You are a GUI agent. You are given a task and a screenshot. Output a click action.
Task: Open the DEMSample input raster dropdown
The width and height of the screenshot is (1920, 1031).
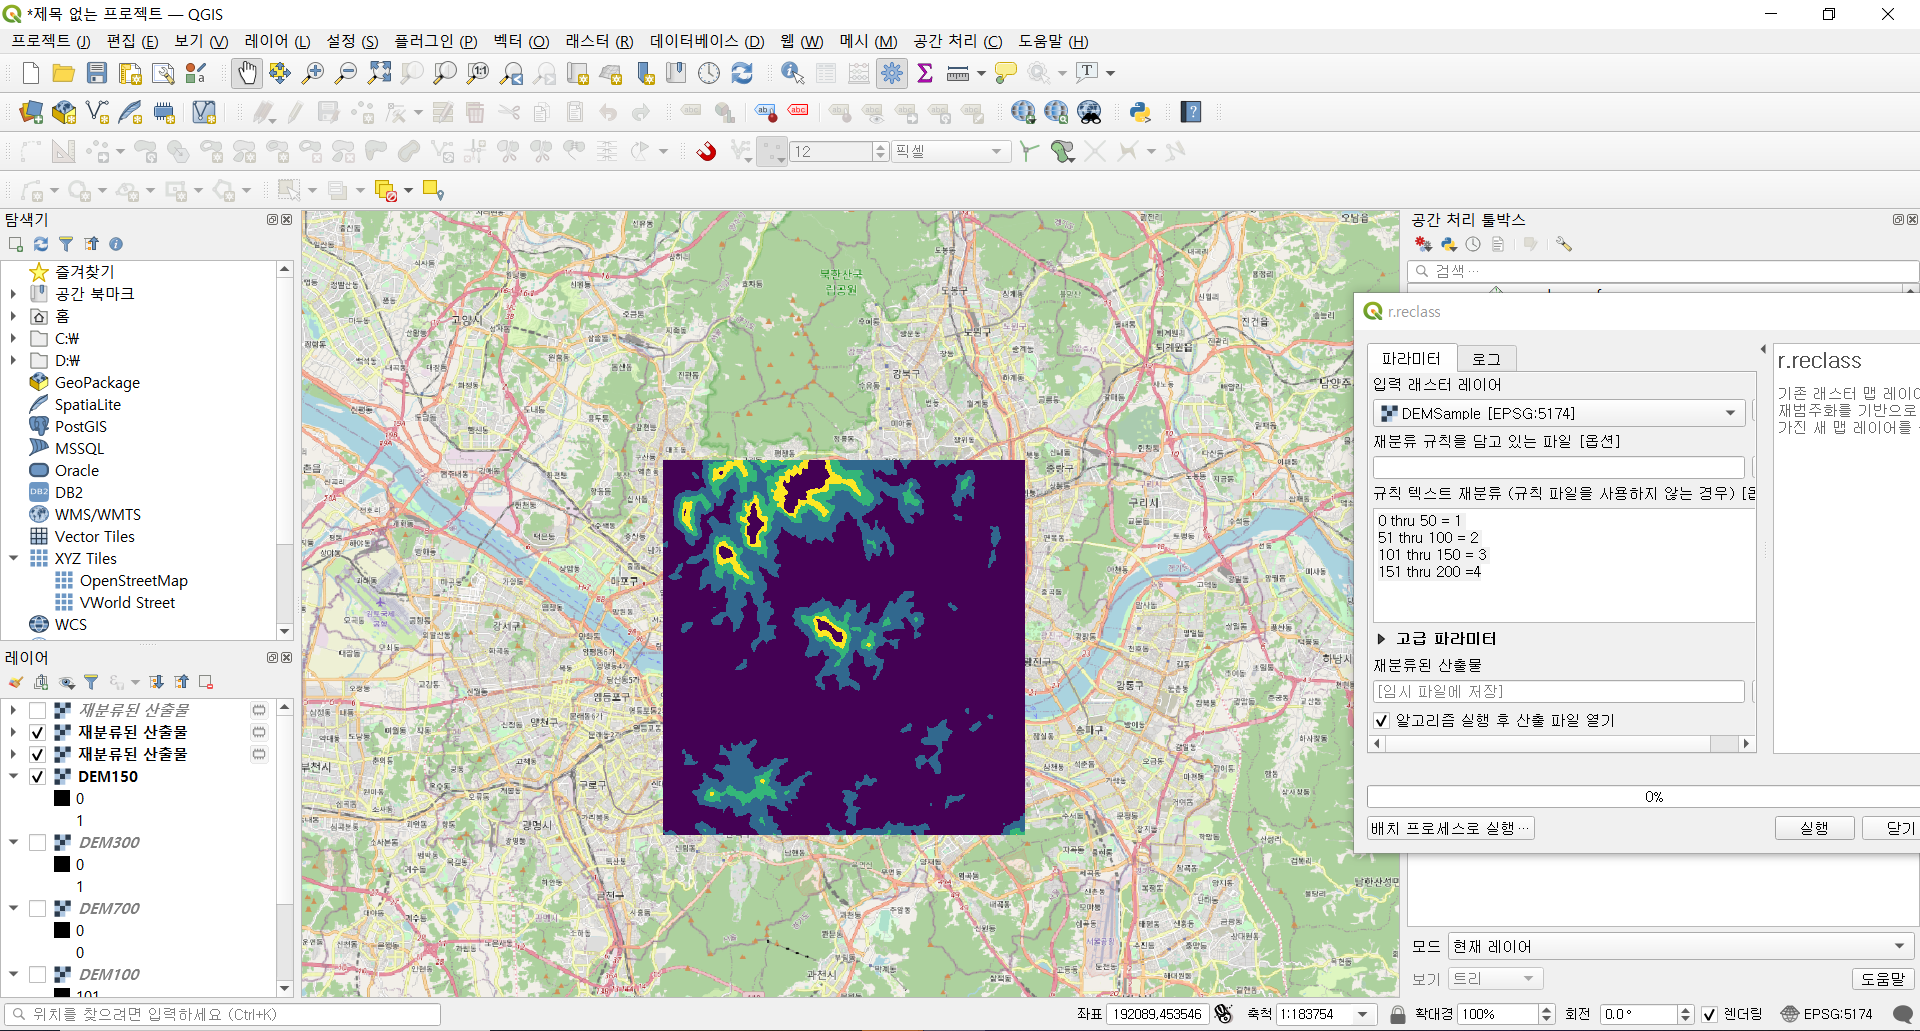(x=1559, y=413)
